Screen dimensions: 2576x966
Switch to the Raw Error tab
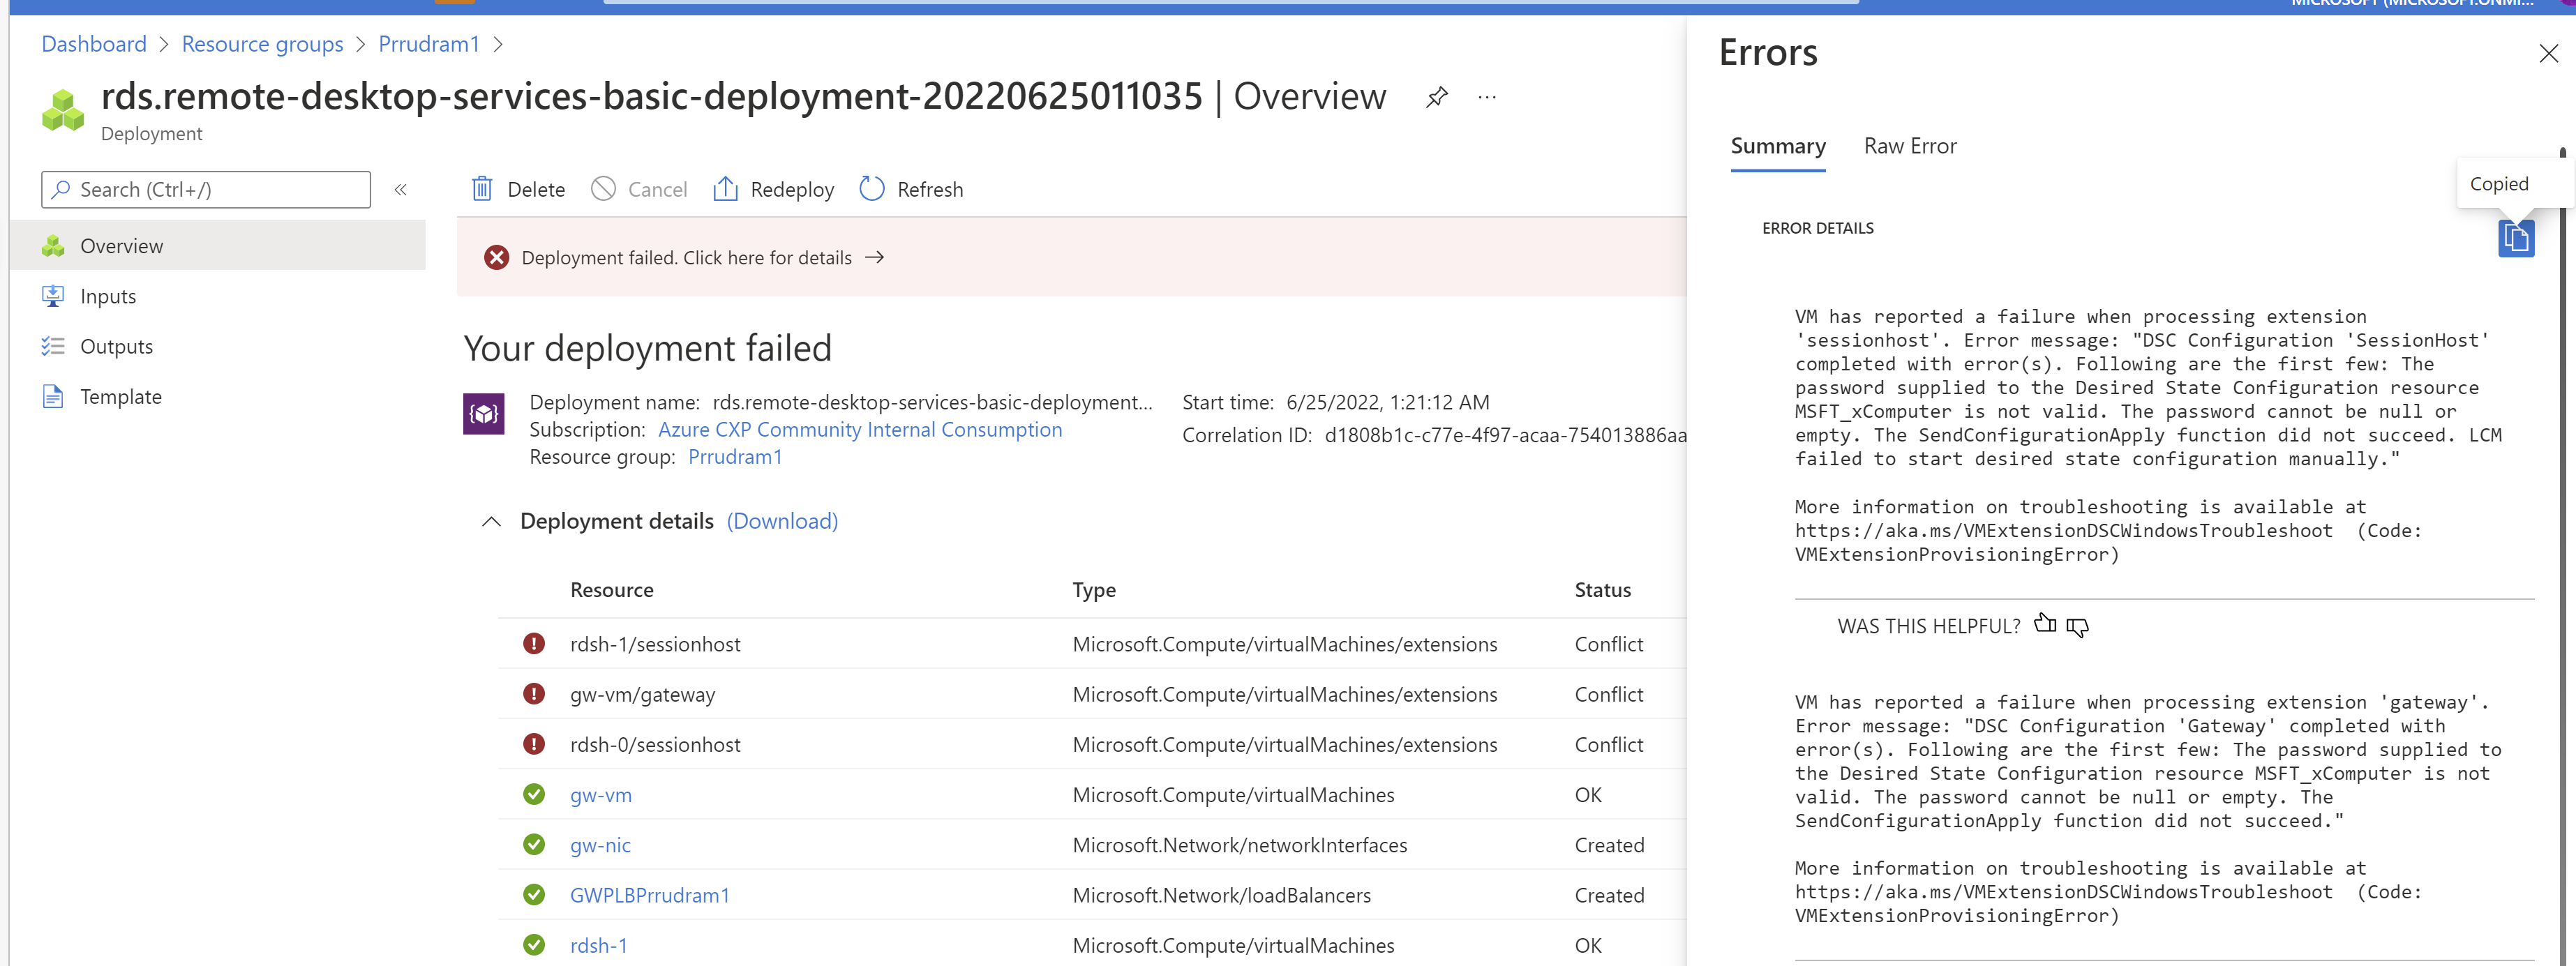click(x=1910, y=145)
